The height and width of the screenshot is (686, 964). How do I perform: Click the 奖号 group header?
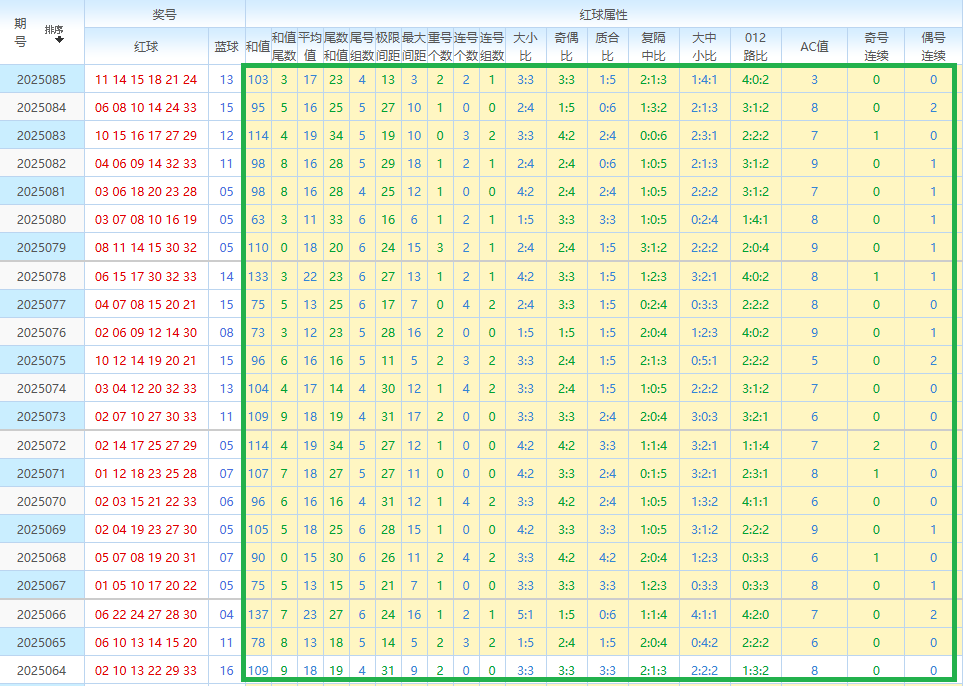[165, 14]
